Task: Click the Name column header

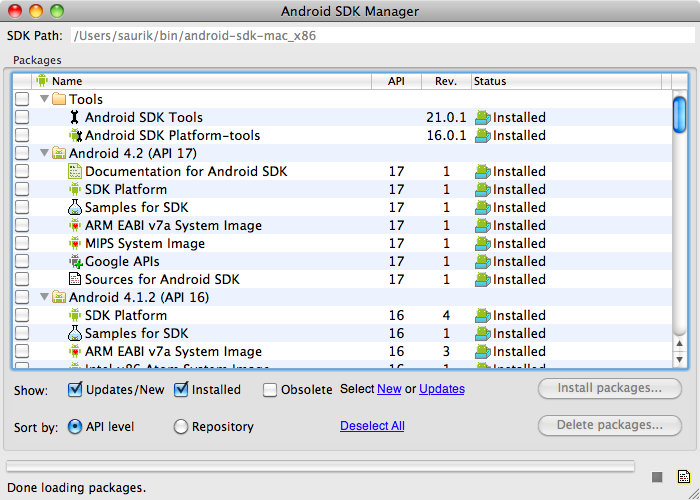Action: [201, 81]
